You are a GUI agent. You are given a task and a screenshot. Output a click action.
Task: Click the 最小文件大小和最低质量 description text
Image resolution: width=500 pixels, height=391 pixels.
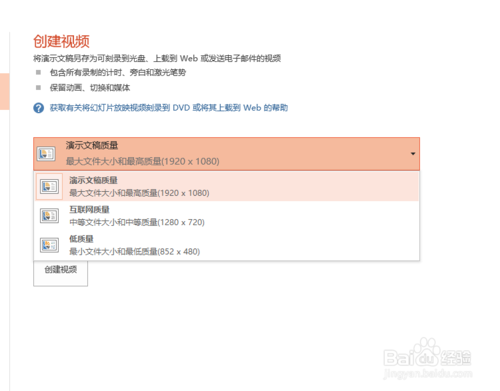point(135,252)
